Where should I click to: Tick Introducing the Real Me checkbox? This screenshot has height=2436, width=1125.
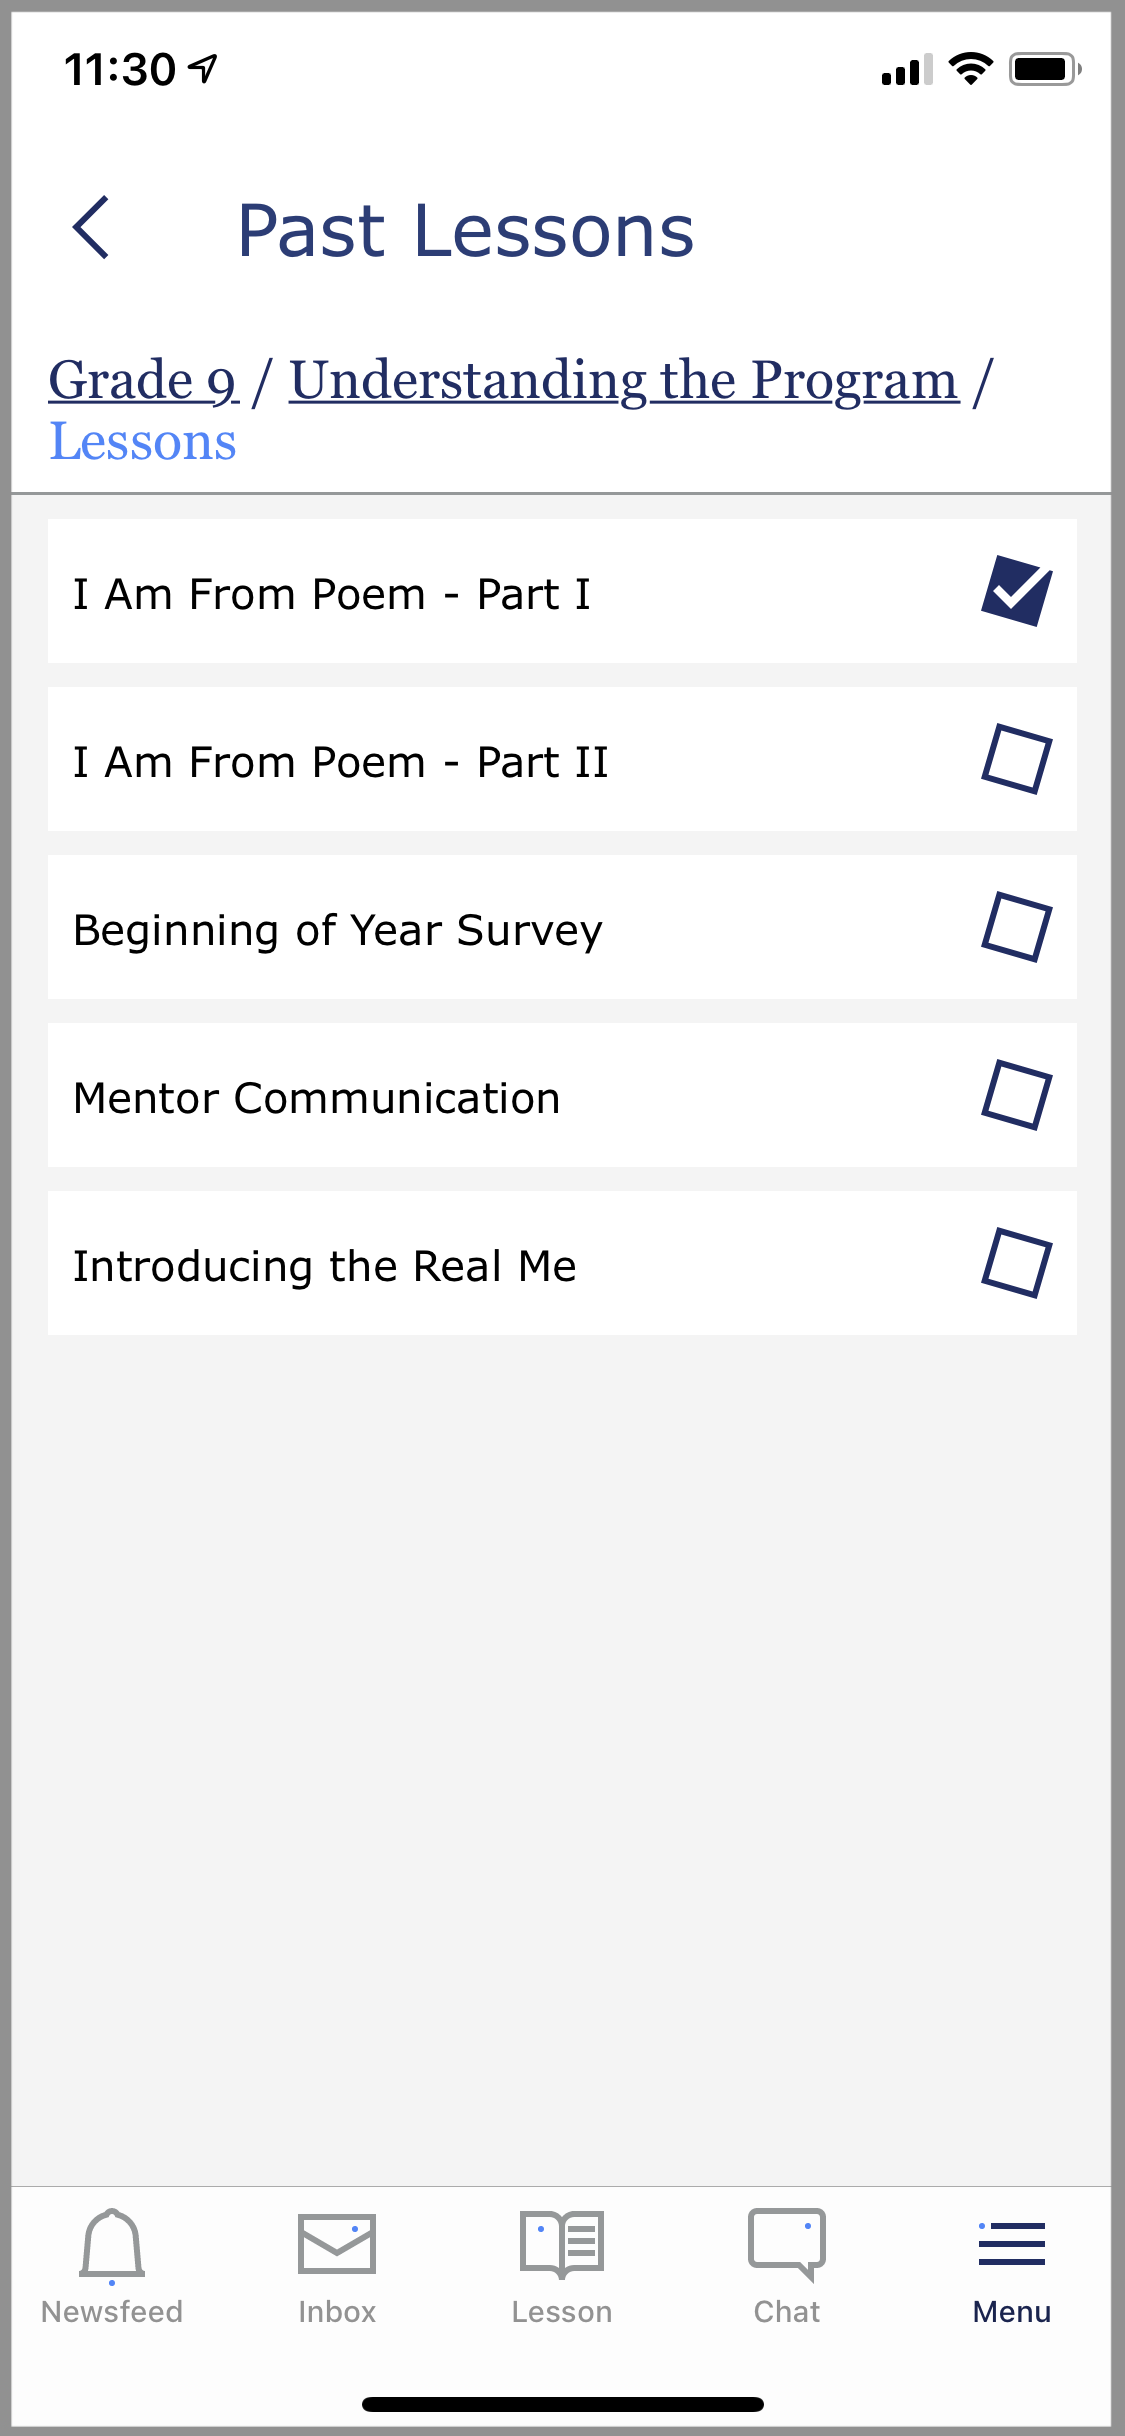[1016, 1263]
